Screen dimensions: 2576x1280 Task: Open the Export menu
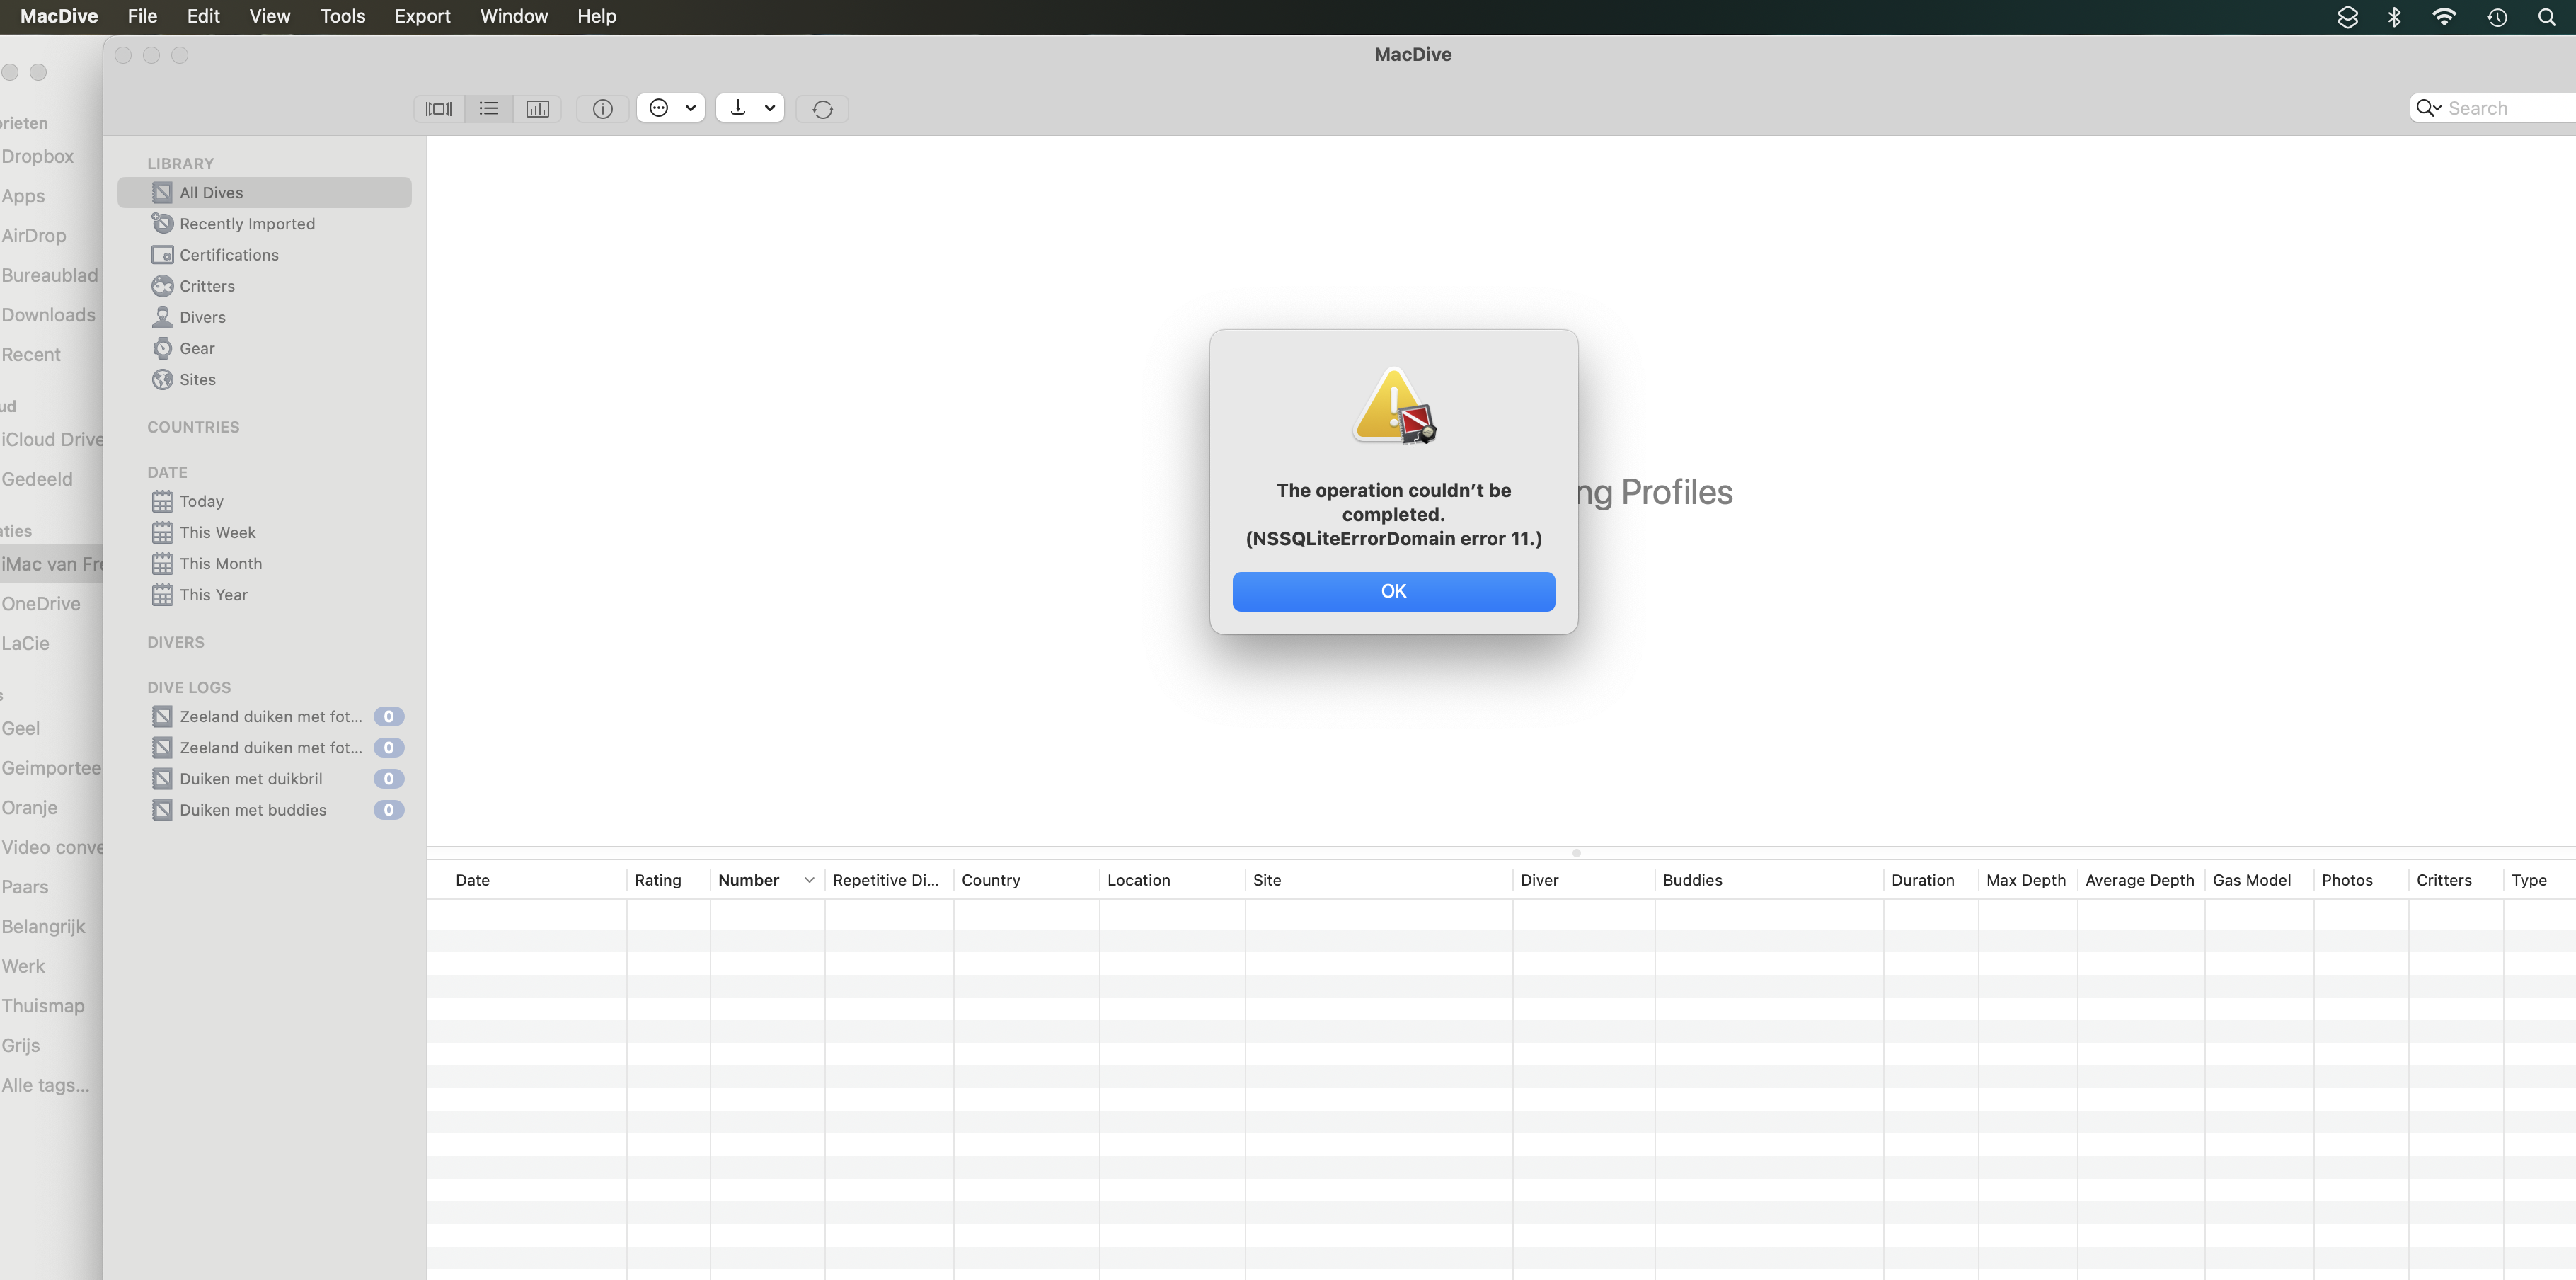(x=422, y=17)
